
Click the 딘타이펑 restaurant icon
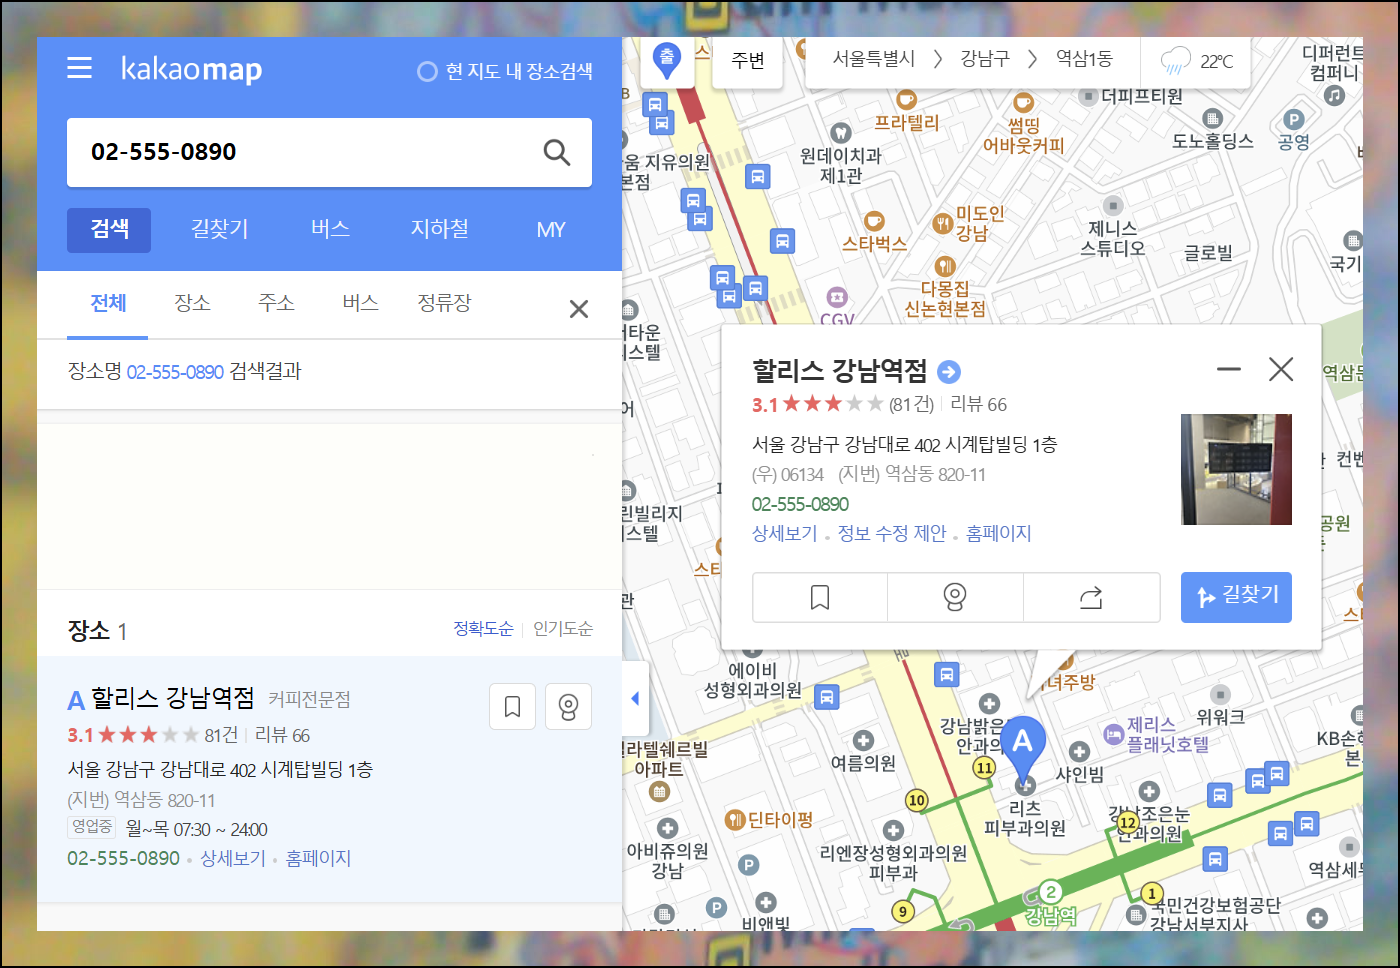click(735, 820)
